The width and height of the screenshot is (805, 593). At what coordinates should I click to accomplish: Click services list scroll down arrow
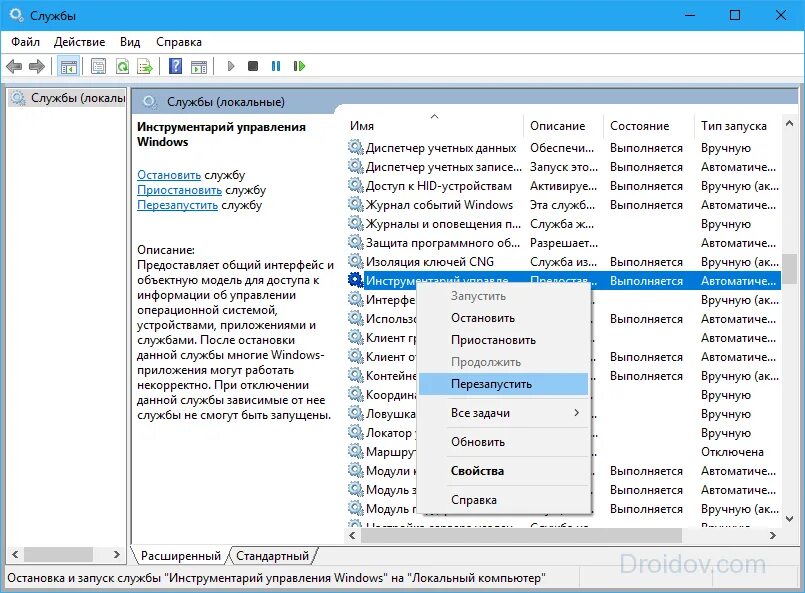[x=790, y=519]
